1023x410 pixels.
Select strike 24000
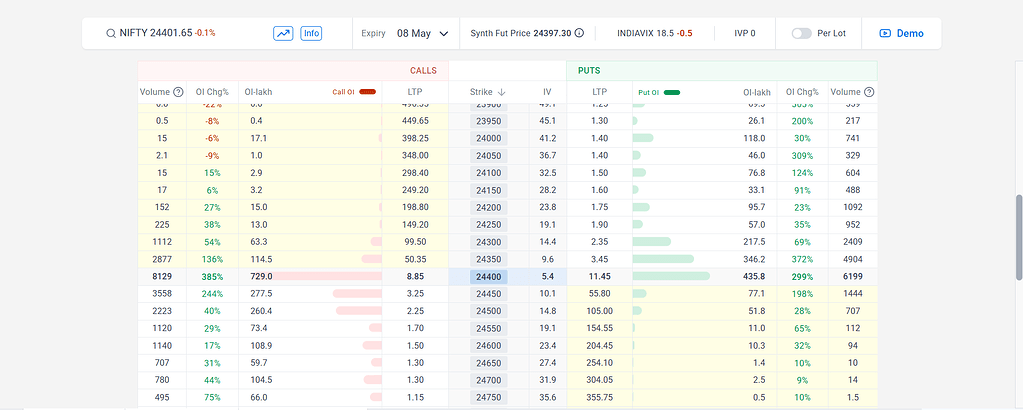pyautogui.click(x=489, y=138)
